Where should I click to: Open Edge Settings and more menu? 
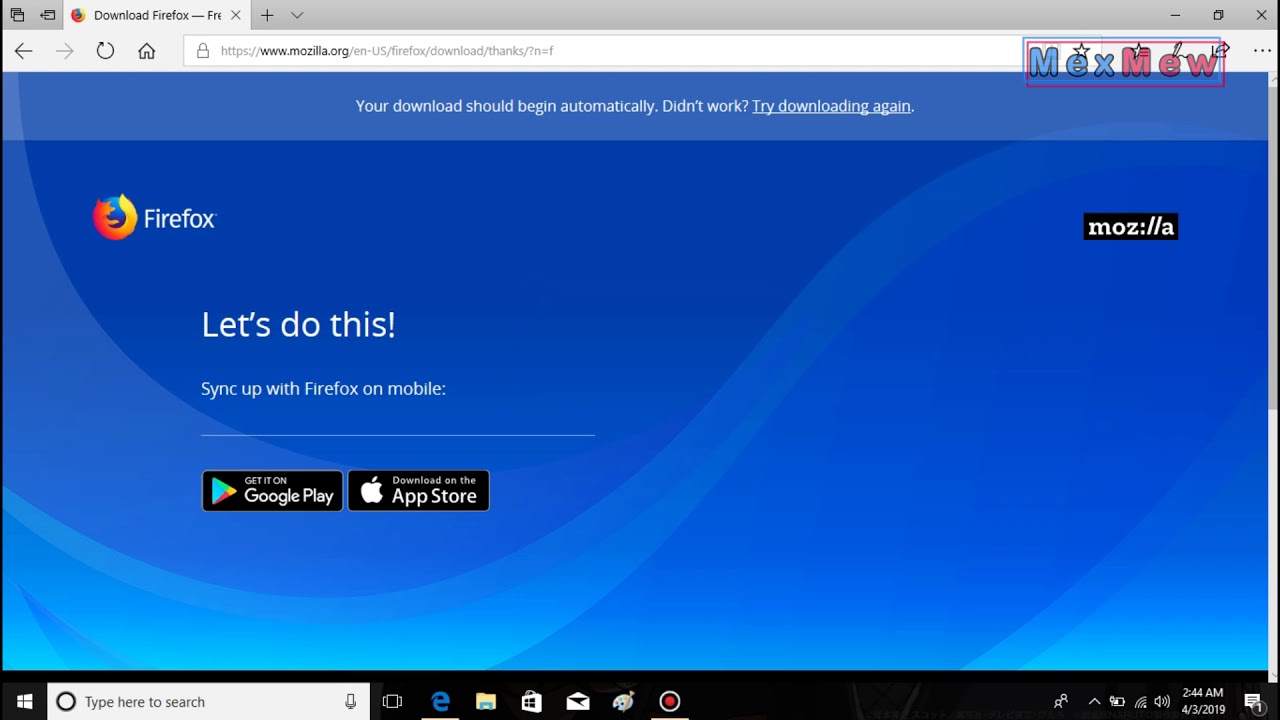pyautogui.click(x=1261, y=51)
